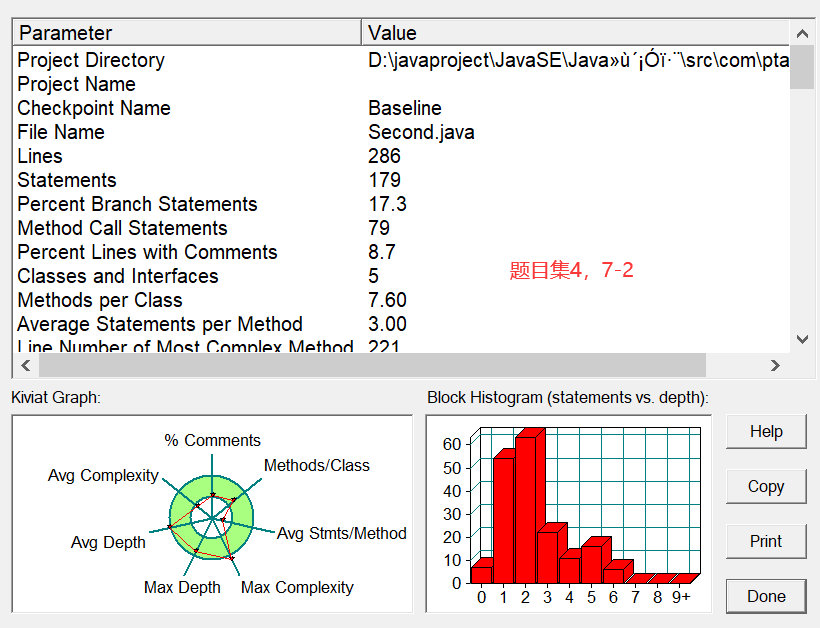Click the vertical scrollbar thumb

802,67
